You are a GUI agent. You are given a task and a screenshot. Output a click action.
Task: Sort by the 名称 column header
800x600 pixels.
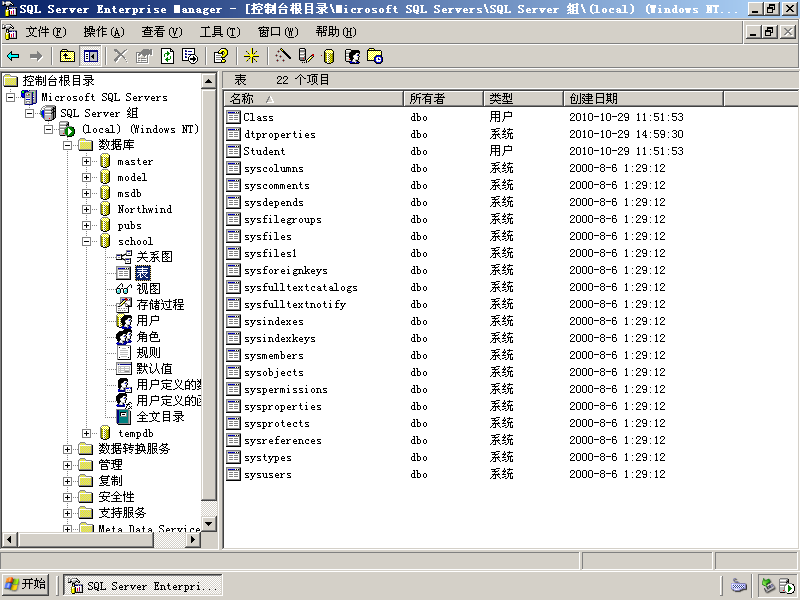coord(314,98)
